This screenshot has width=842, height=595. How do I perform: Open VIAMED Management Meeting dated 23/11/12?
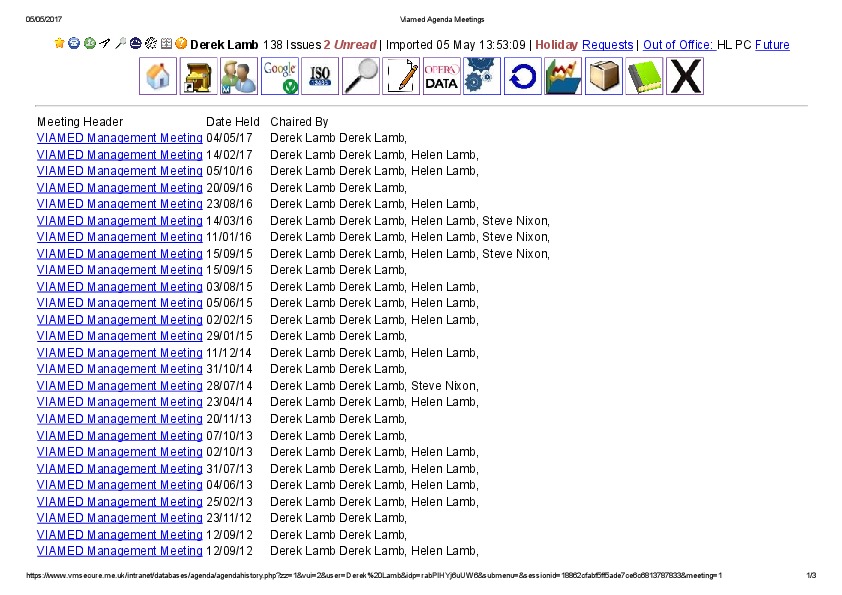[x=119, y=518]
